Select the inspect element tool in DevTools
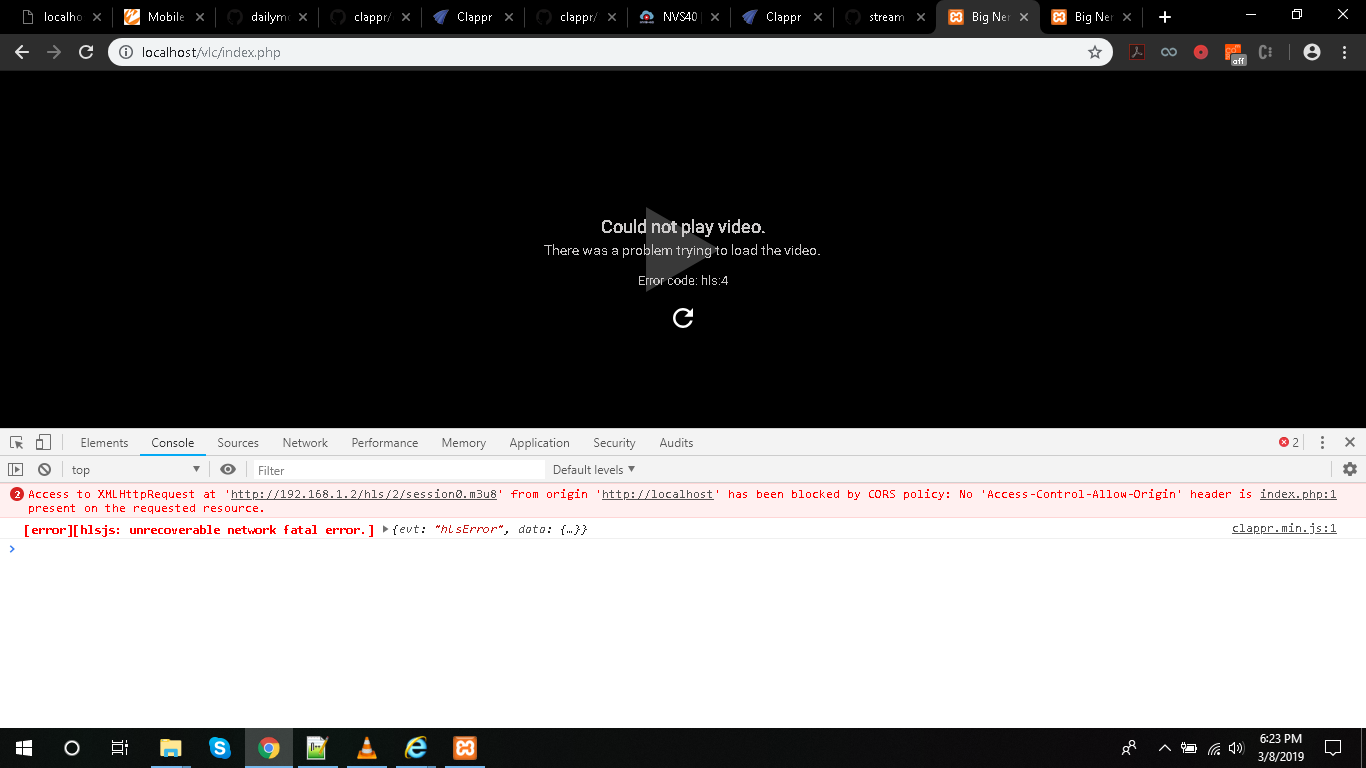Screen dimensions: 1366x768 click(15, 442)
